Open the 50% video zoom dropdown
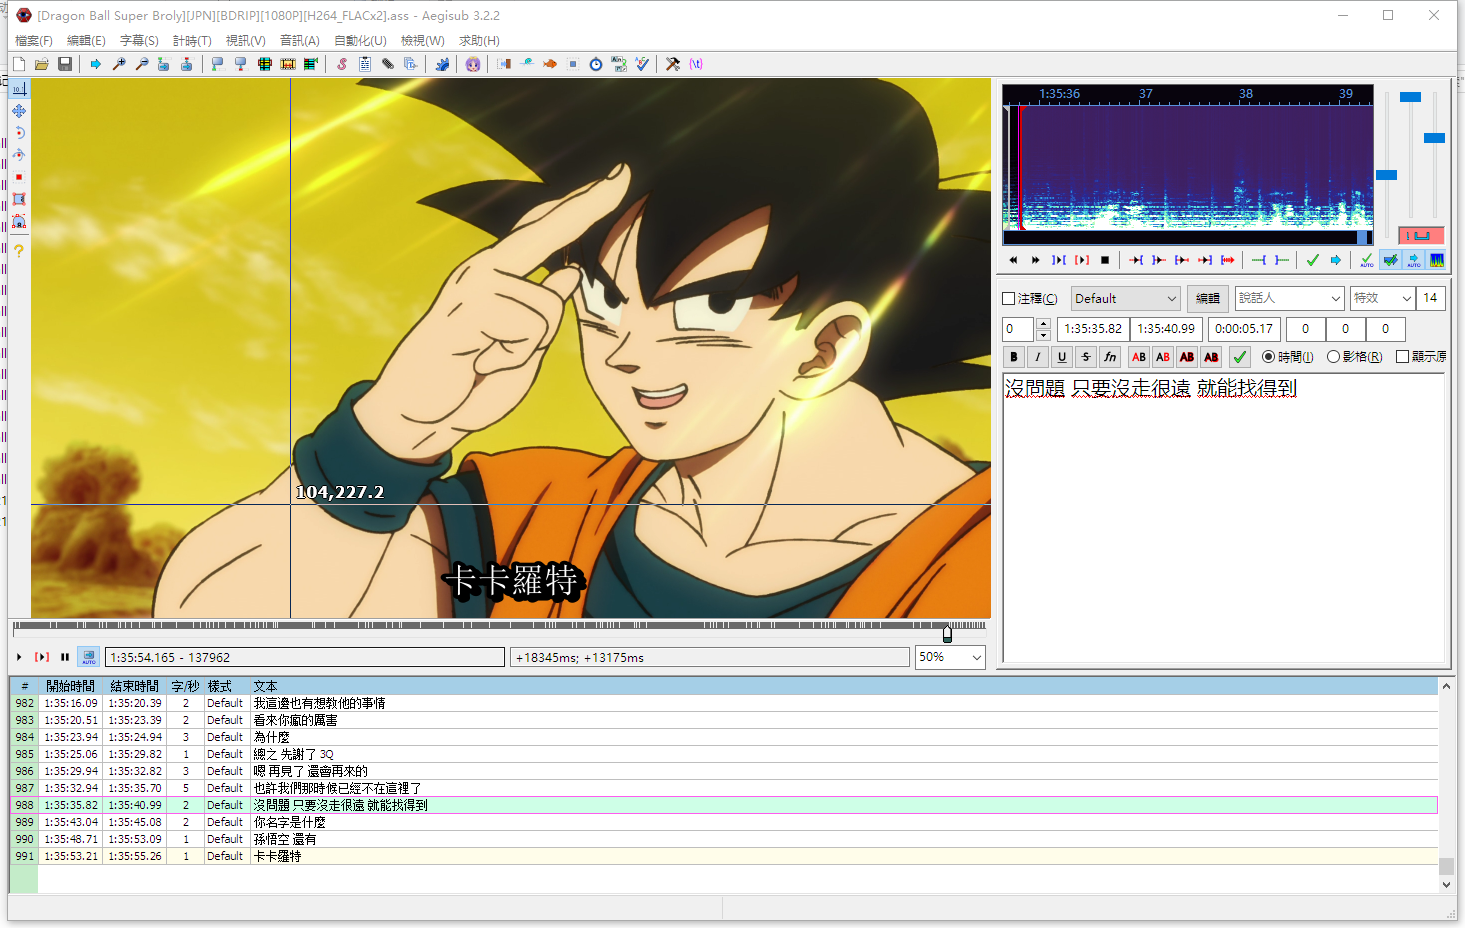Image resolution: width=1465 pixels, height=928 pixels. (951, 657)
